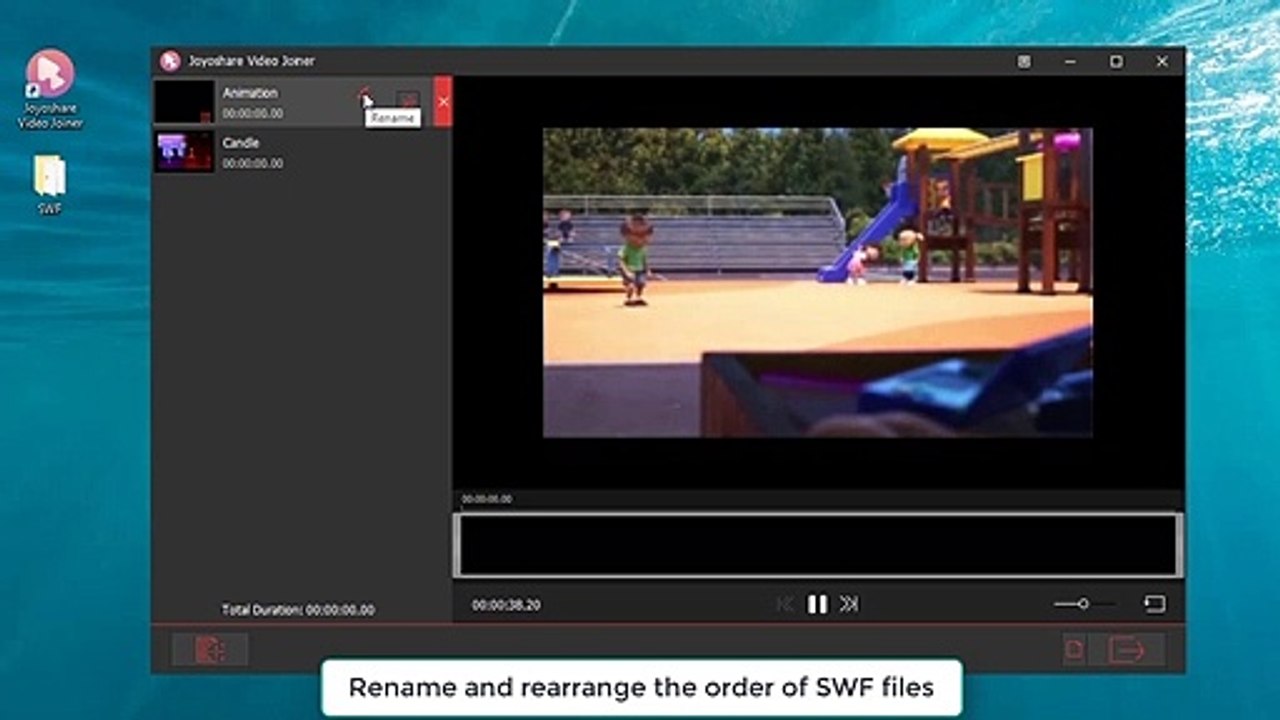Adjust the volume slider knob
Image resolution: width=1280 pixels, height=720 pixels.
(x=1082, y=604)
